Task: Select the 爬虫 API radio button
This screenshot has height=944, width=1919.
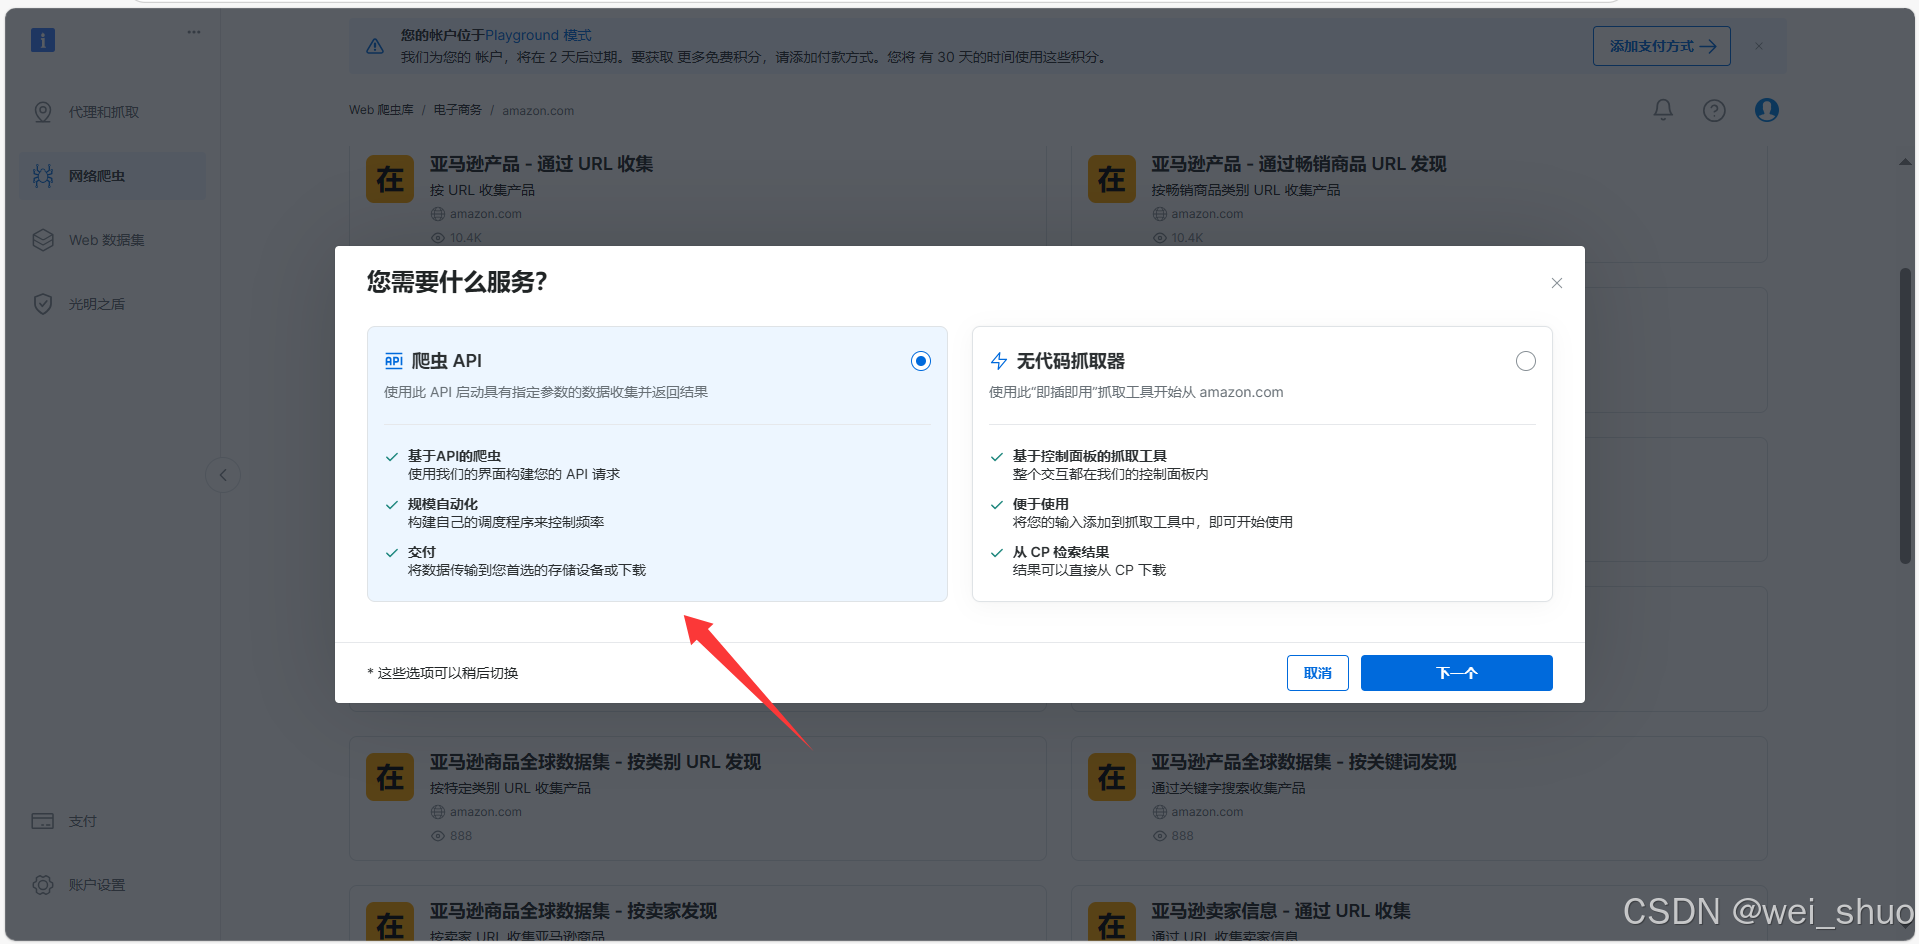Action: coord(920,361)
